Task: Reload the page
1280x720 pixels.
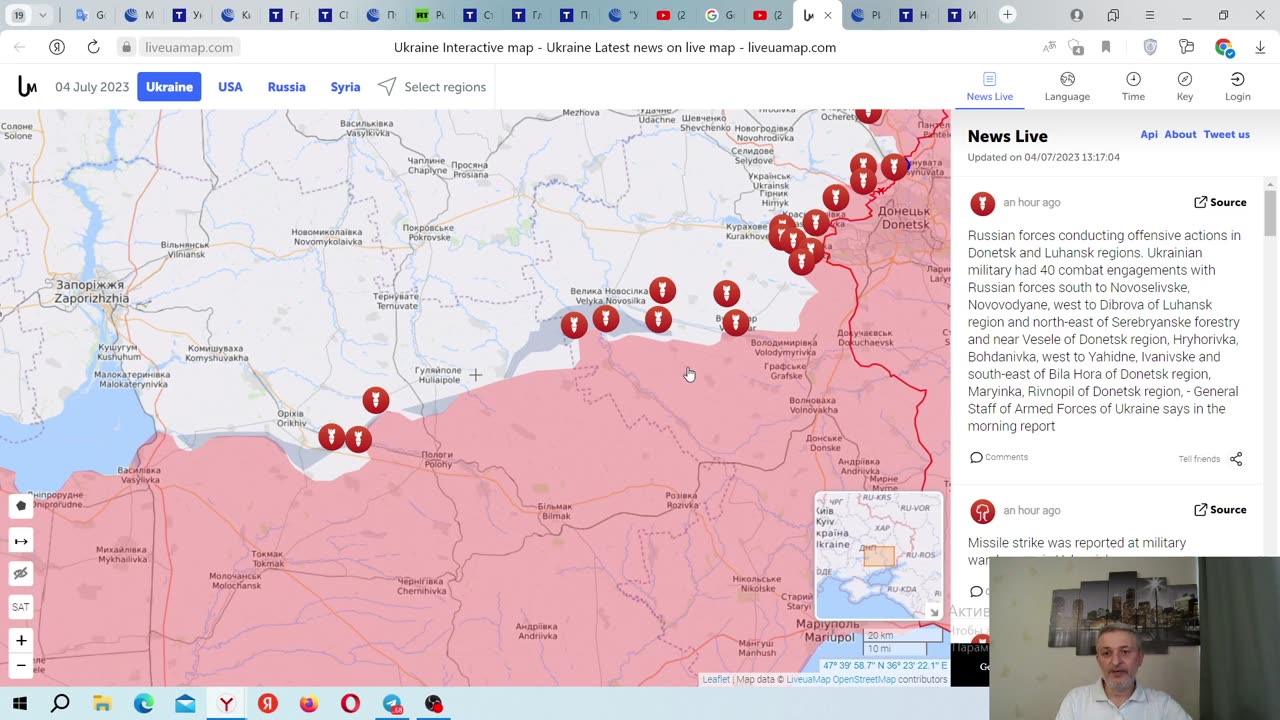Action: (93, 47)
